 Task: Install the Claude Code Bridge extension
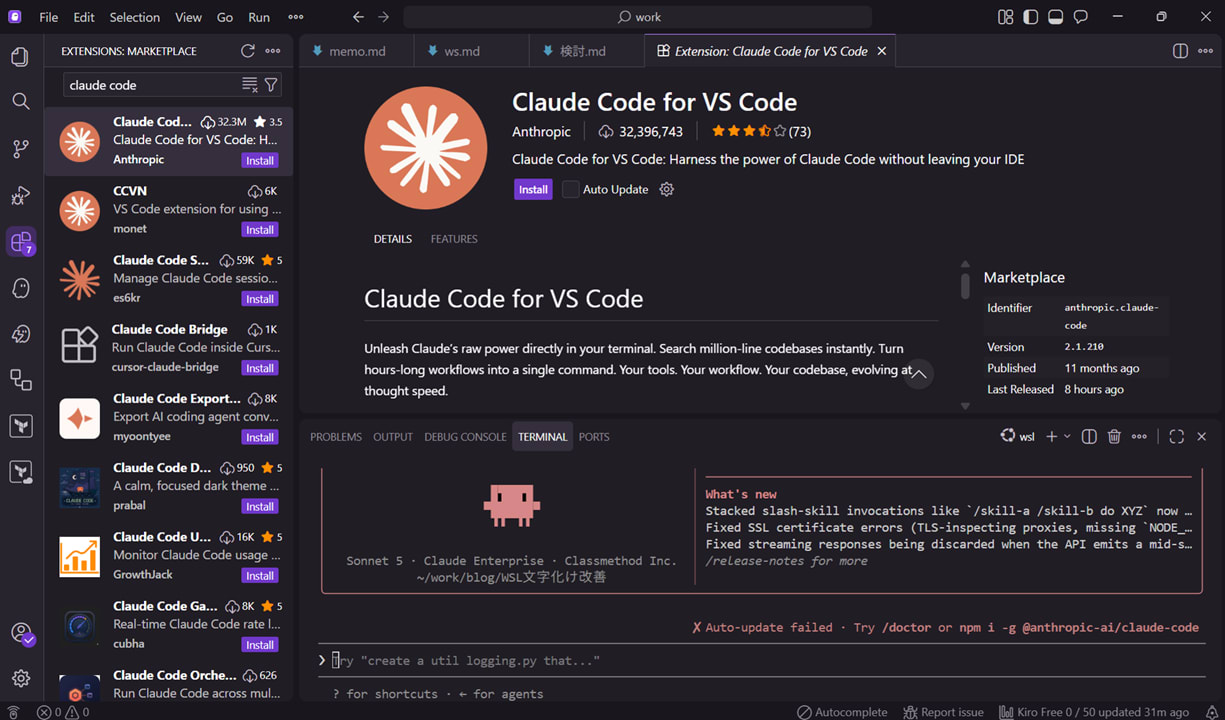pyautogui.click(x=260, y=368)
